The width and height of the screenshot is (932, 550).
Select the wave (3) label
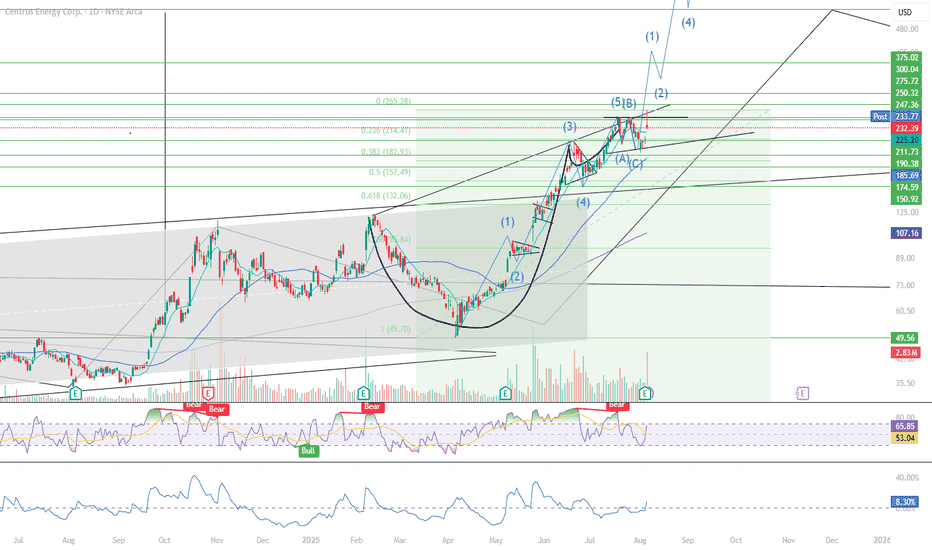point(570,126)
